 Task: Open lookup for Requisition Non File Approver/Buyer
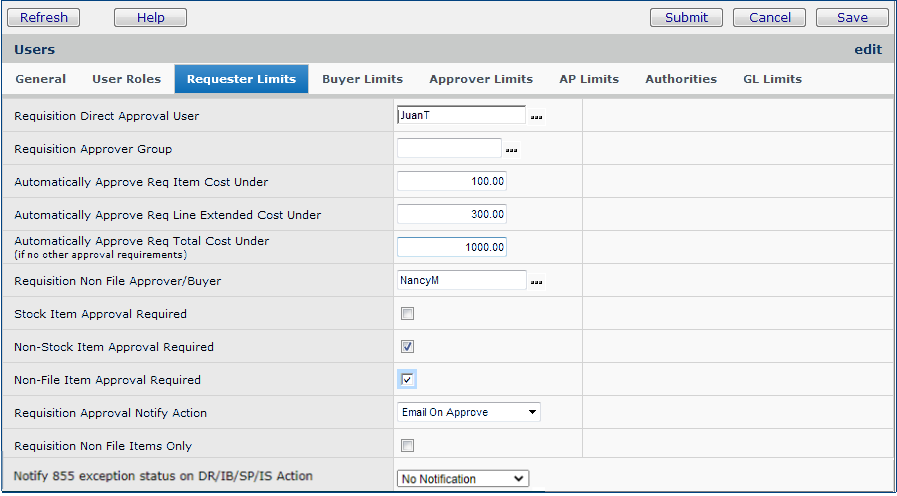coord(537,283)
